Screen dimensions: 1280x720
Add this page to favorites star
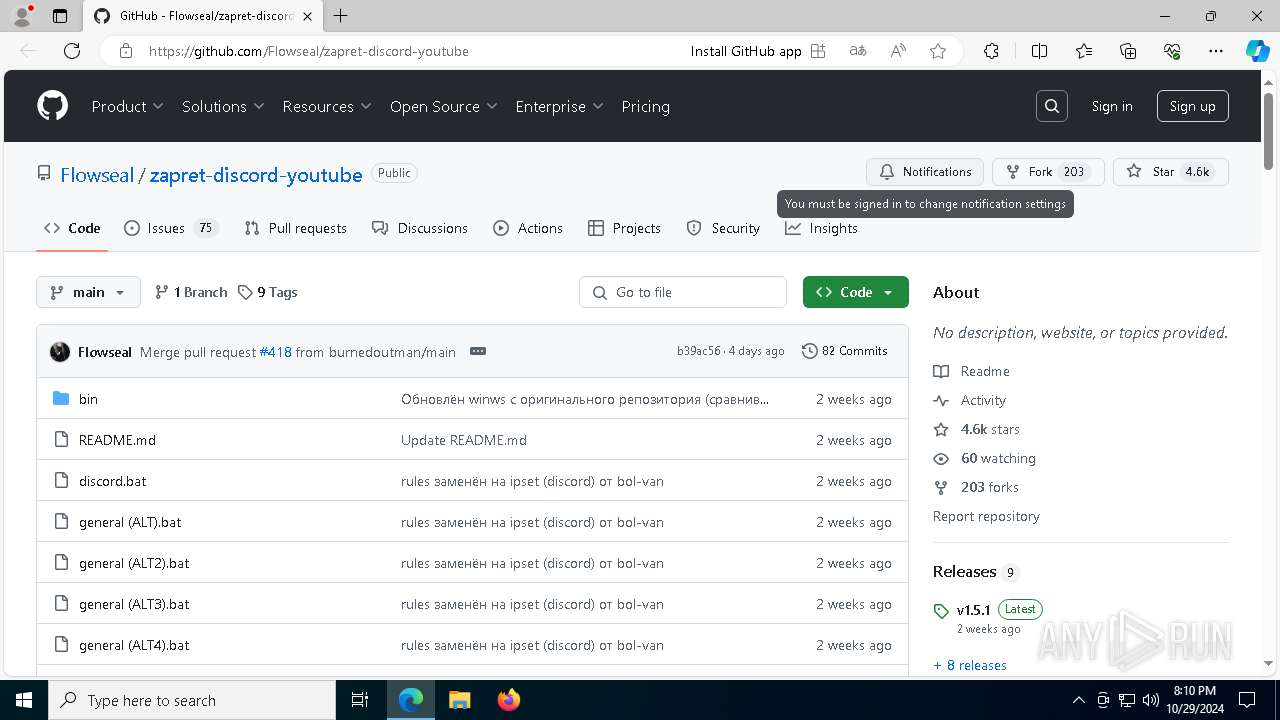coord(938,51)
